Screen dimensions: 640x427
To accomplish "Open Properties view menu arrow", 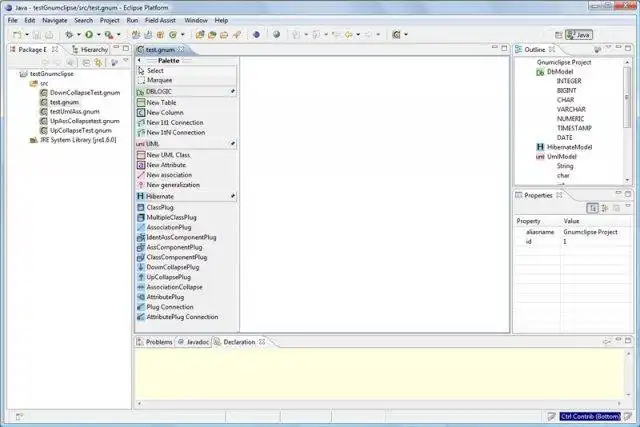I will click(x=628, y=207).
